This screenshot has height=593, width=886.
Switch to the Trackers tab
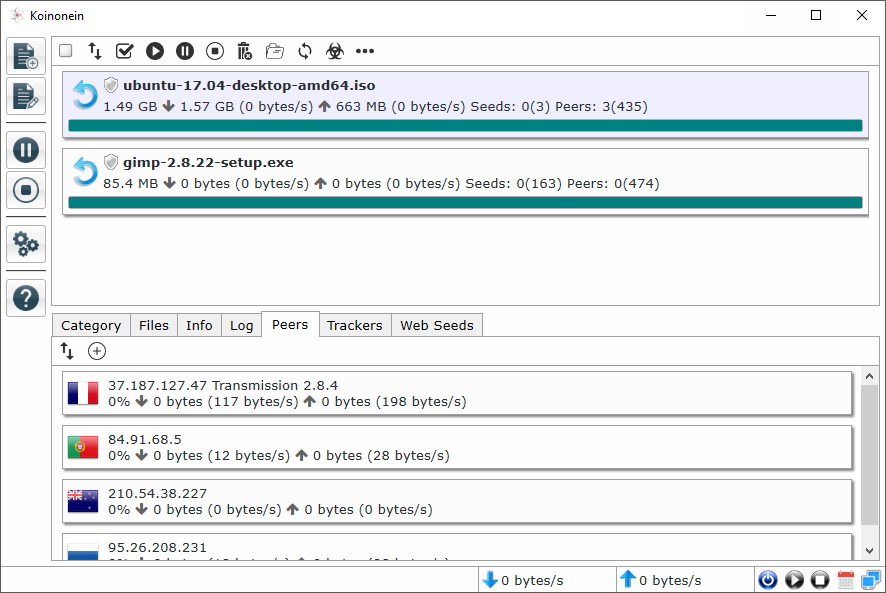click(x=355, y=325)
